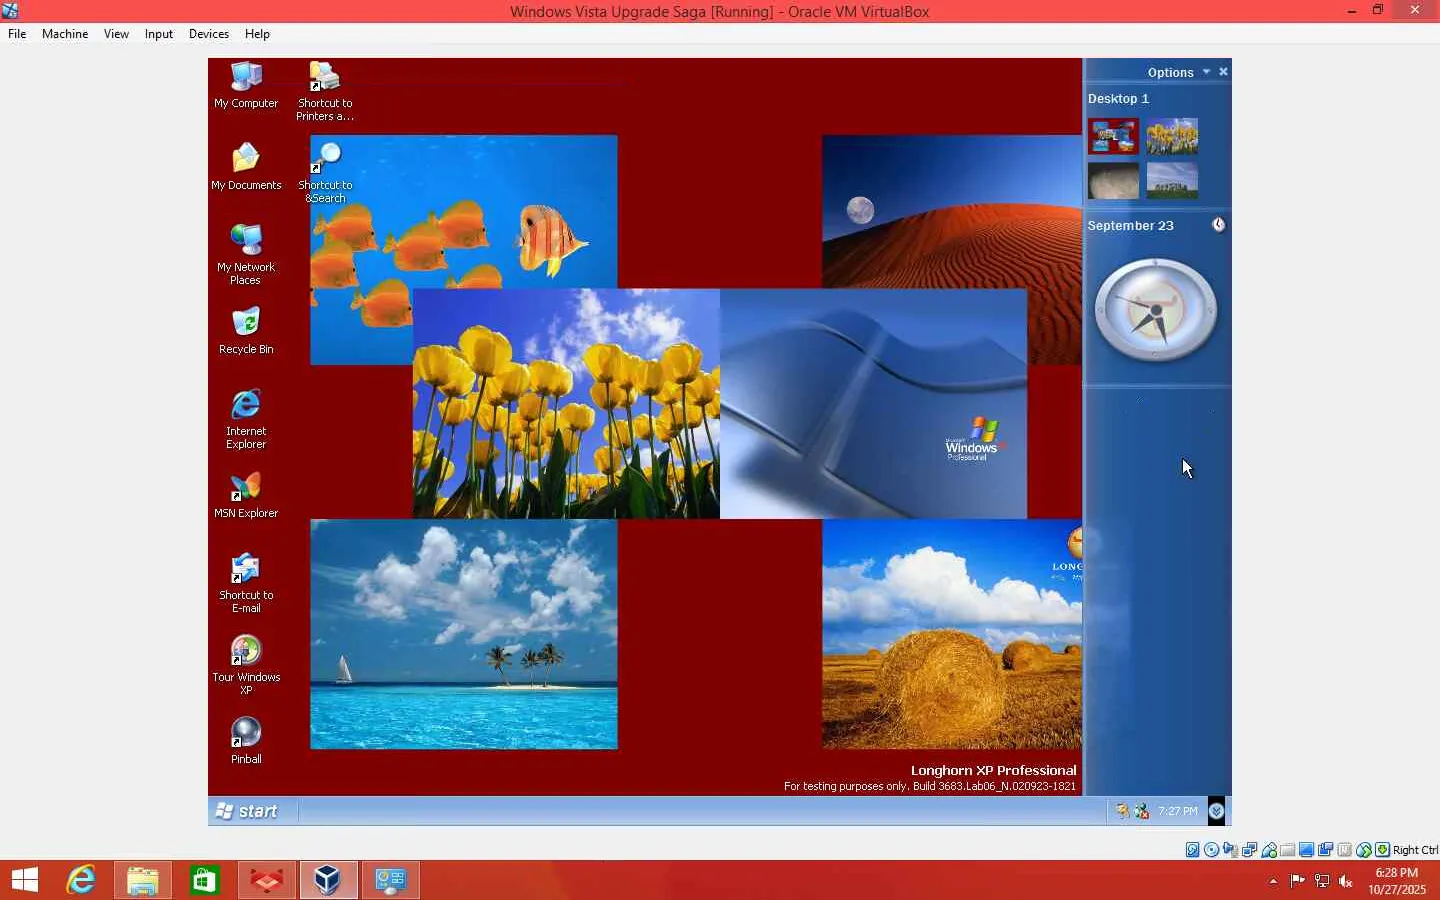
Task: Open File Explorer from host taskbar
Action: tap(143, 880)
